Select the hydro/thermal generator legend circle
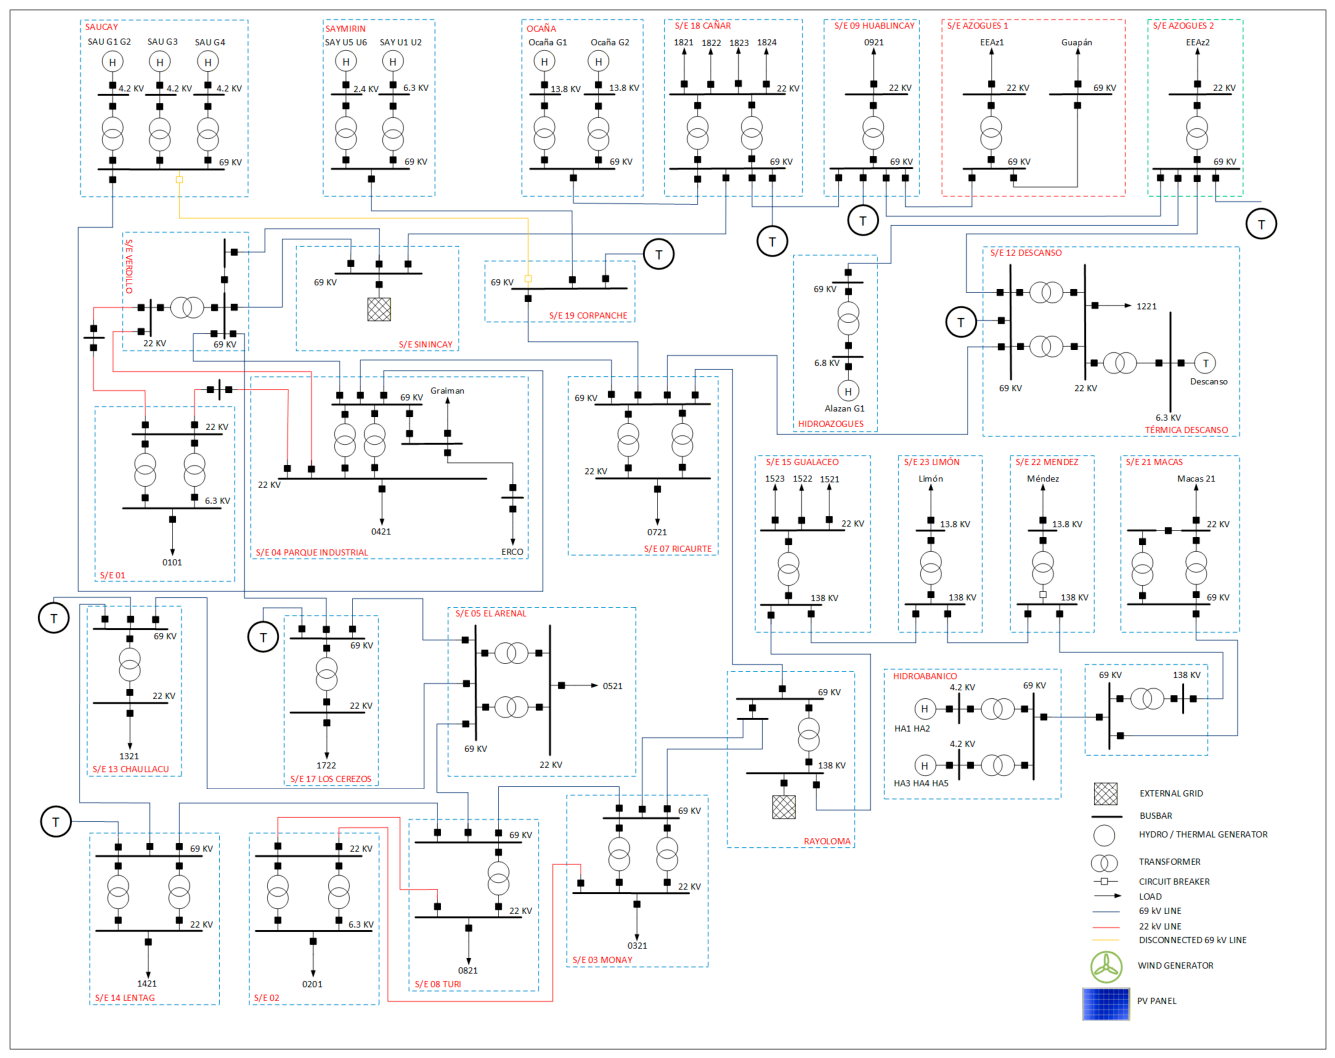This screenshot has height=1058, width=1335. tap(1104, 835)
